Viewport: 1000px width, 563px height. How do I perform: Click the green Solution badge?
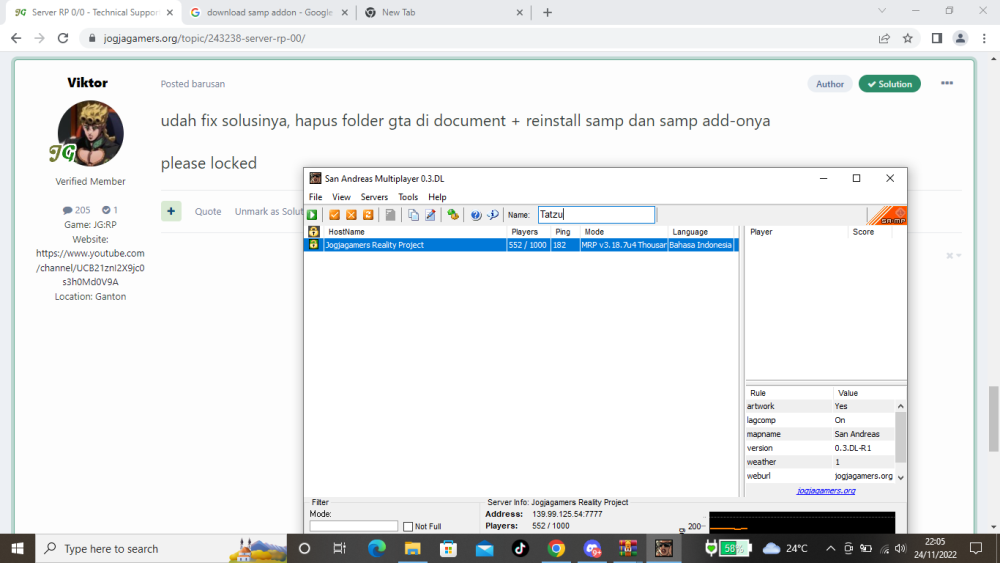click(x=890, y=84)
